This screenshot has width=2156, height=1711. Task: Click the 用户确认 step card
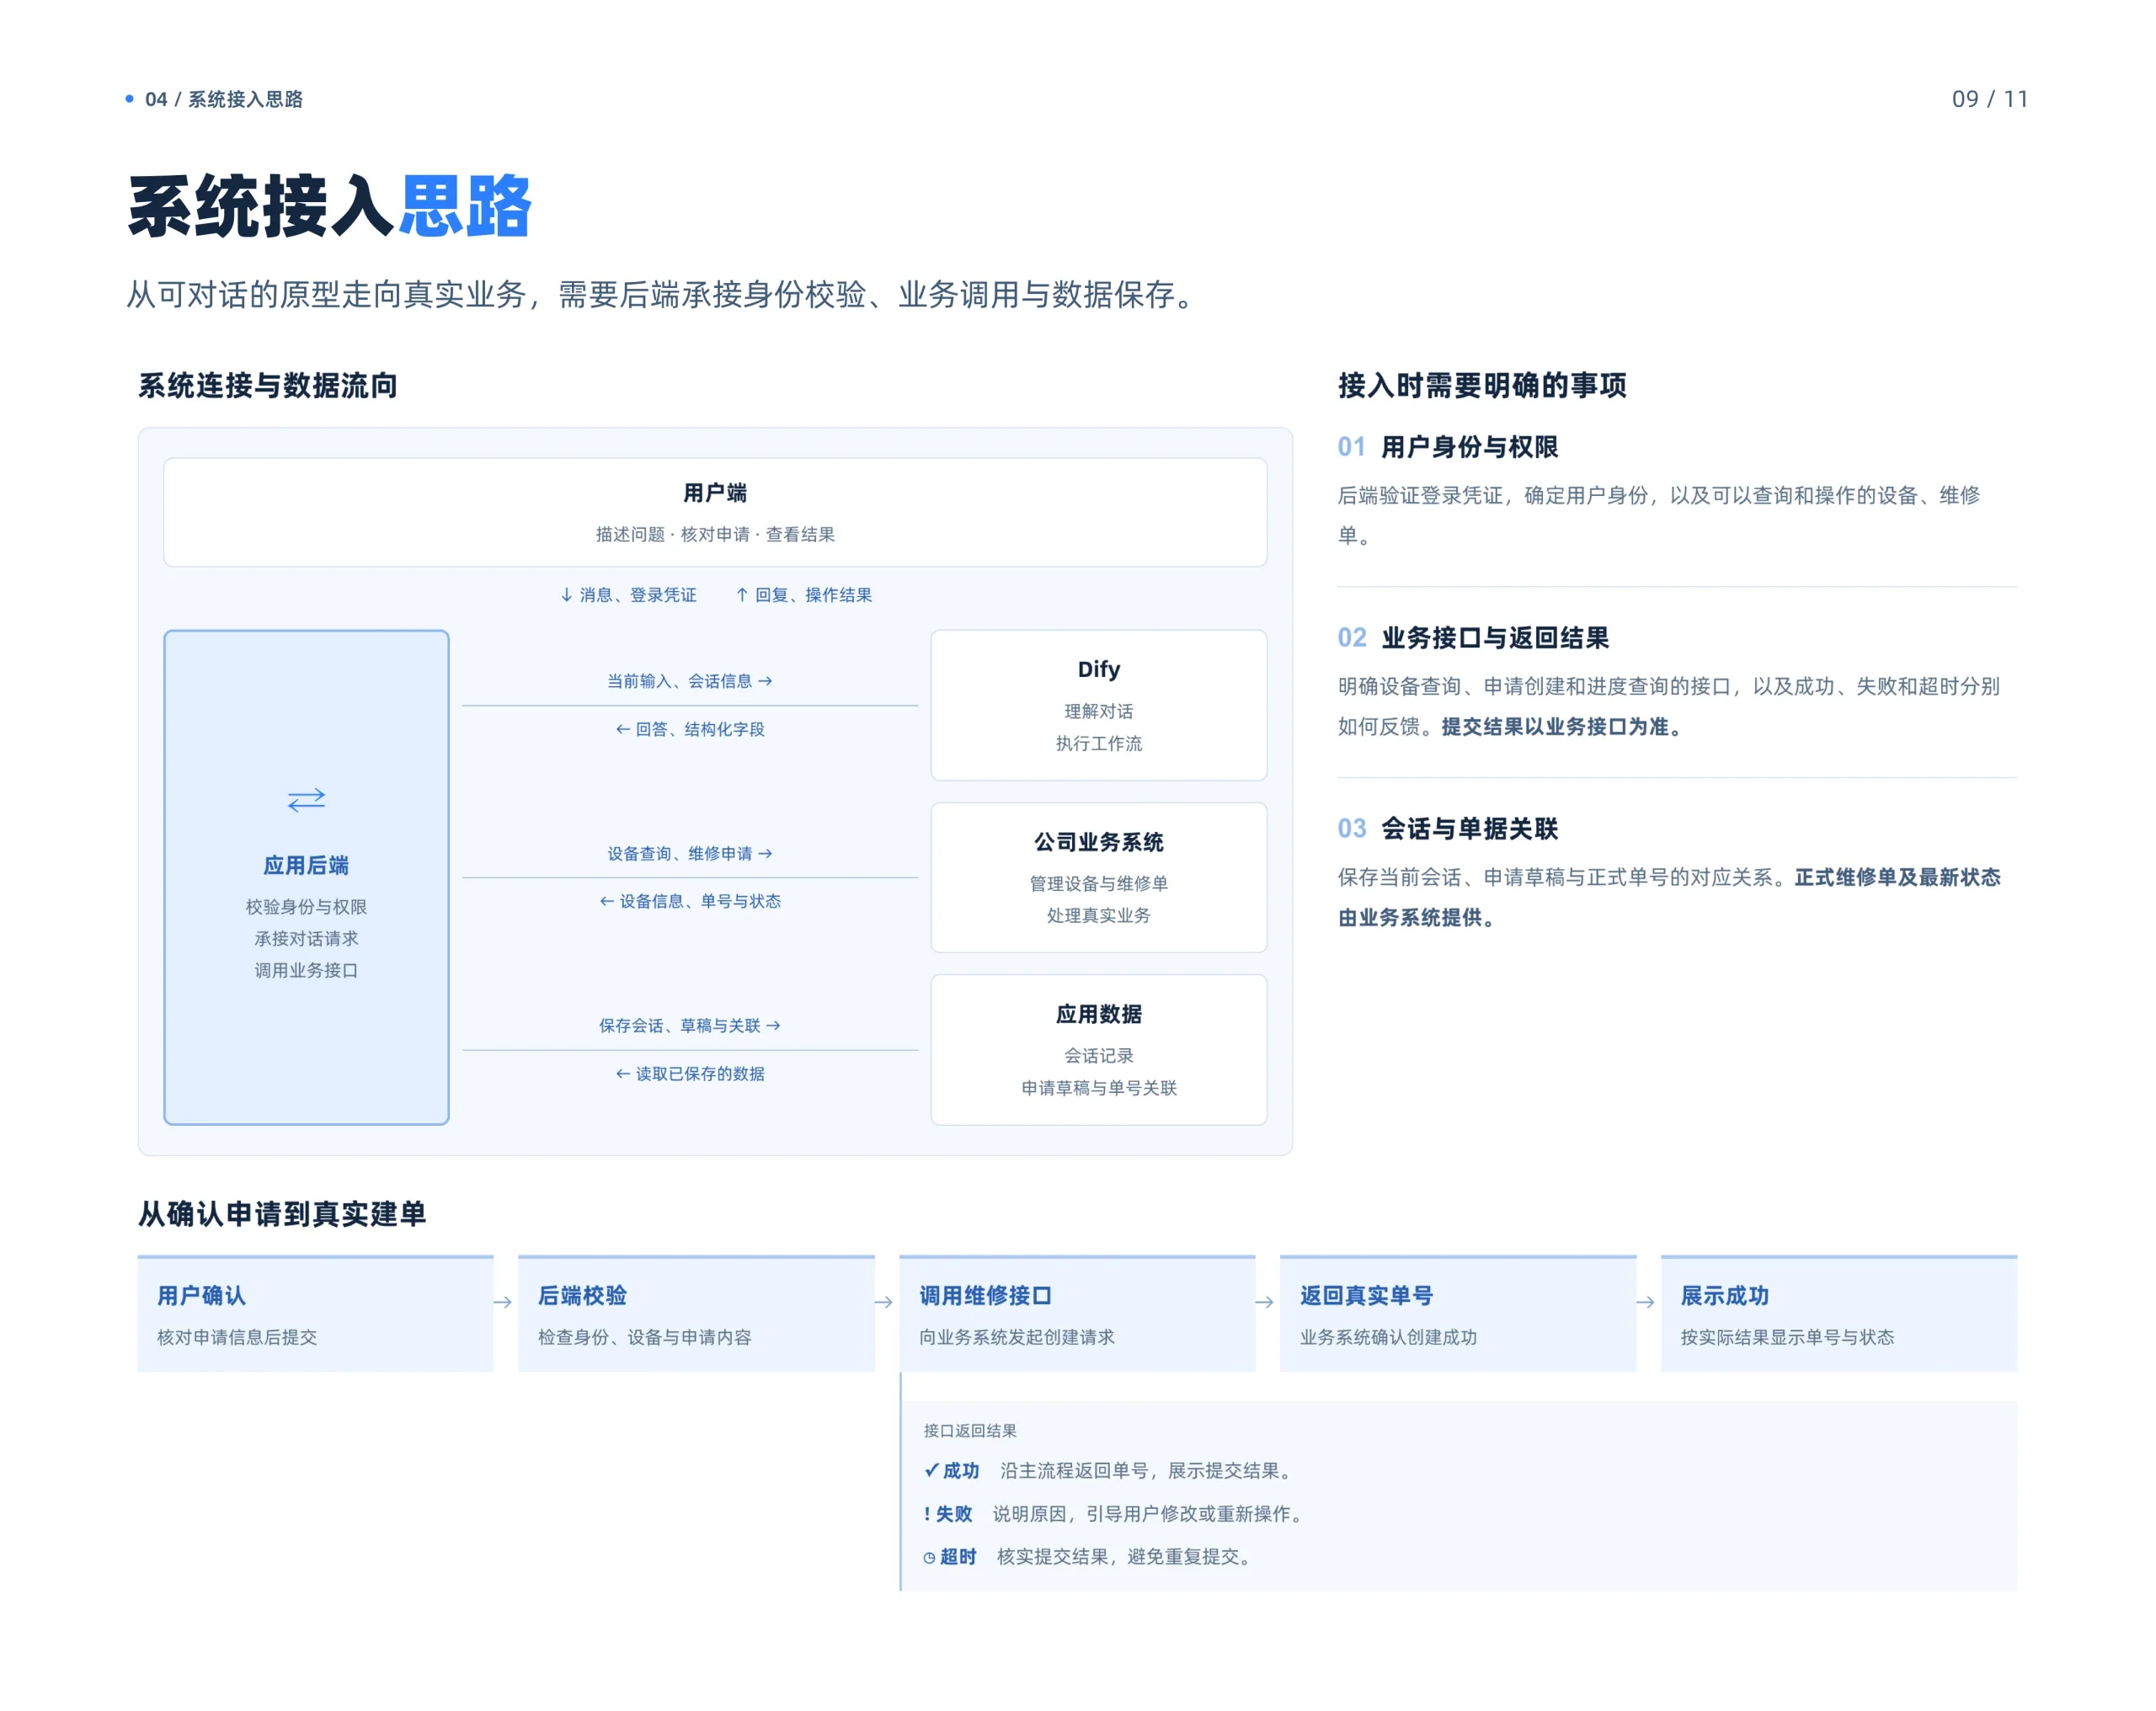[315, 1313]
